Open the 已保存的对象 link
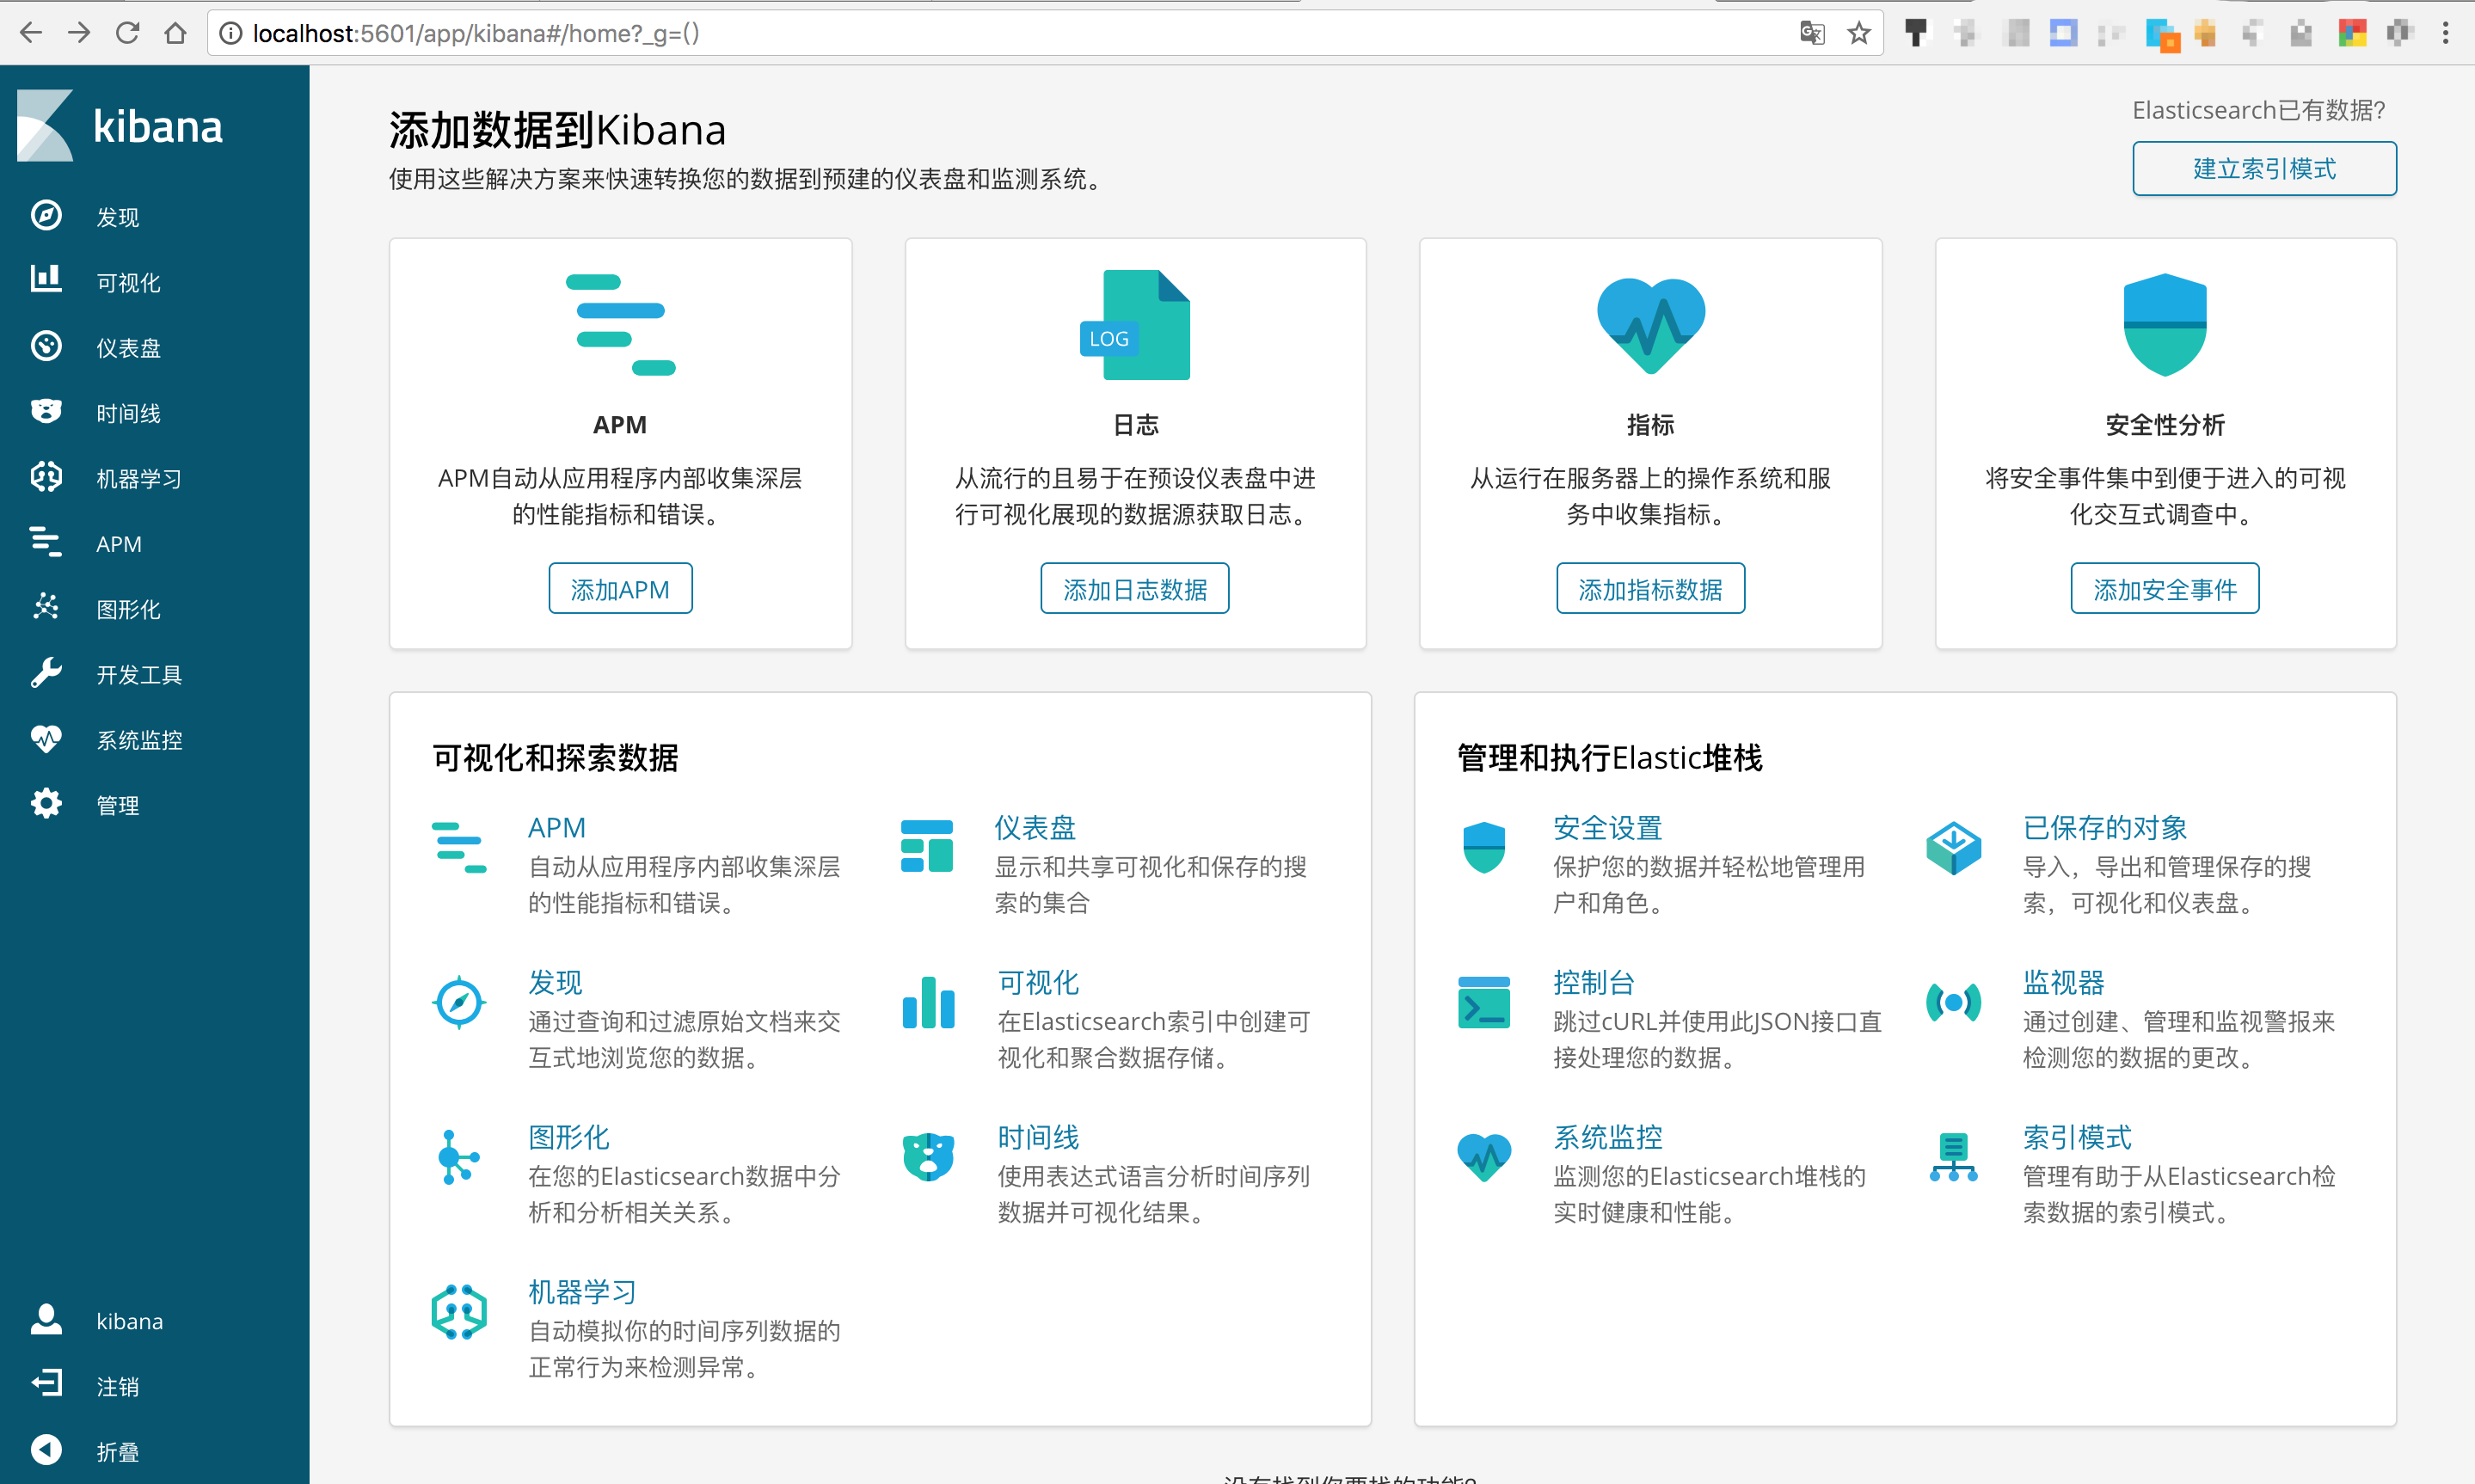Viewport: 2475px width, 1484px height. click(2104, 828)
